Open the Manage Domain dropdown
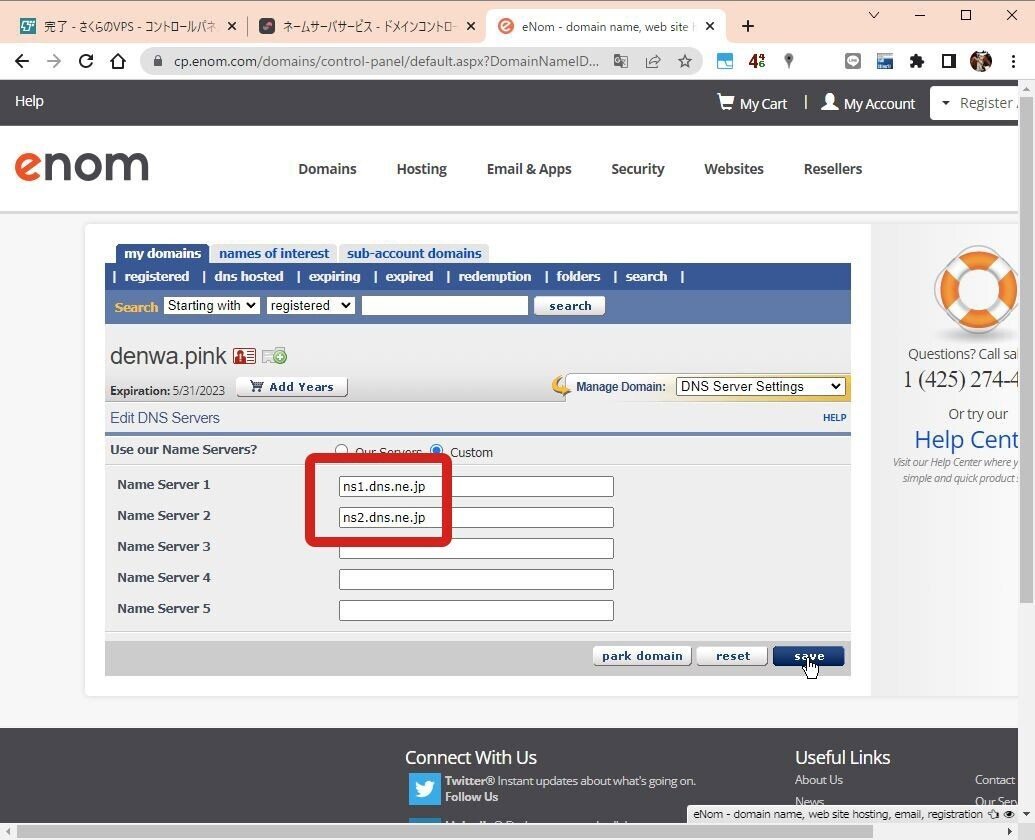Image resolution: width=1035 pixels, height=840 pixels. coord(760,387)
